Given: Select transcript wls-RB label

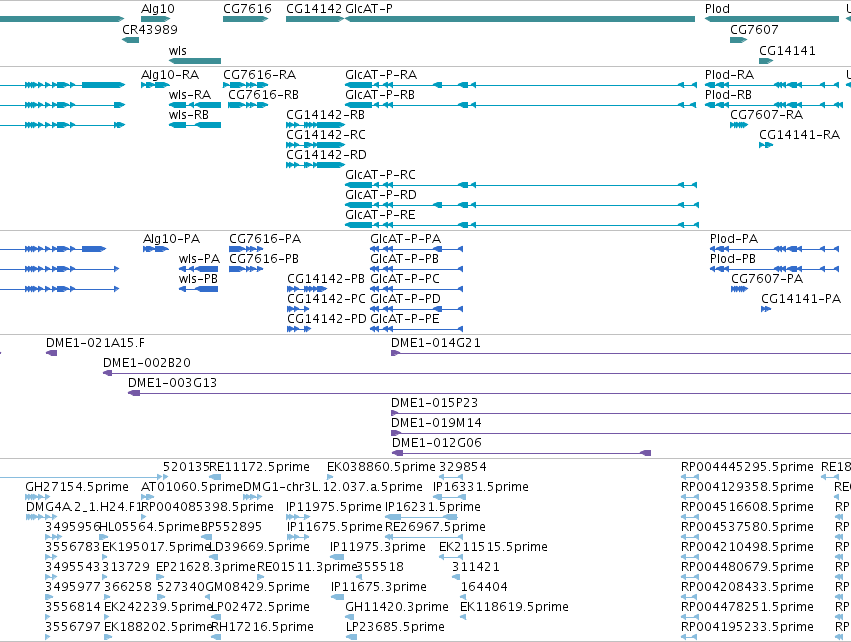Looking at the screenshot, I should point(189,115).
